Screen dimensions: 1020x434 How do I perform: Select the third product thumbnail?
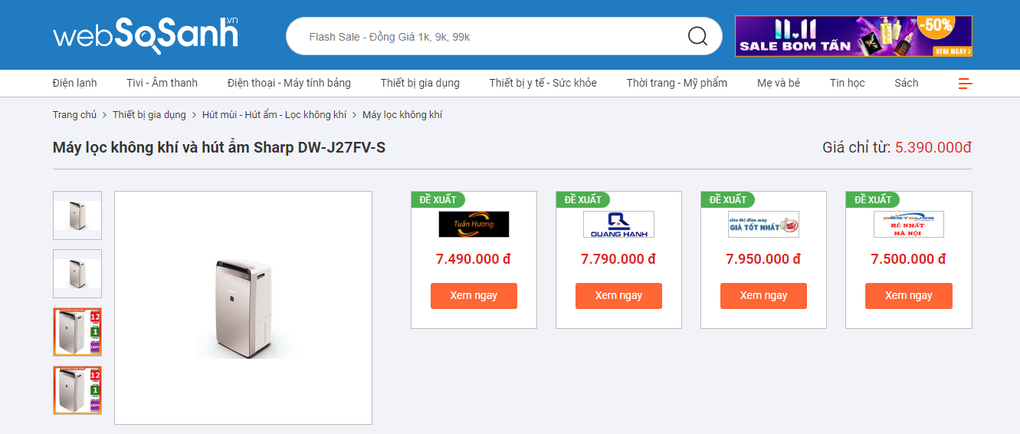pyautogui.click(x=77, y=332)
